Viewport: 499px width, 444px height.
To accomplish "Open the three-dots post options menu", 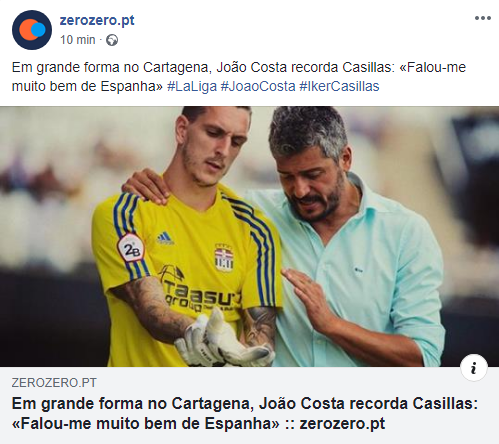I will tap(483, 18).
